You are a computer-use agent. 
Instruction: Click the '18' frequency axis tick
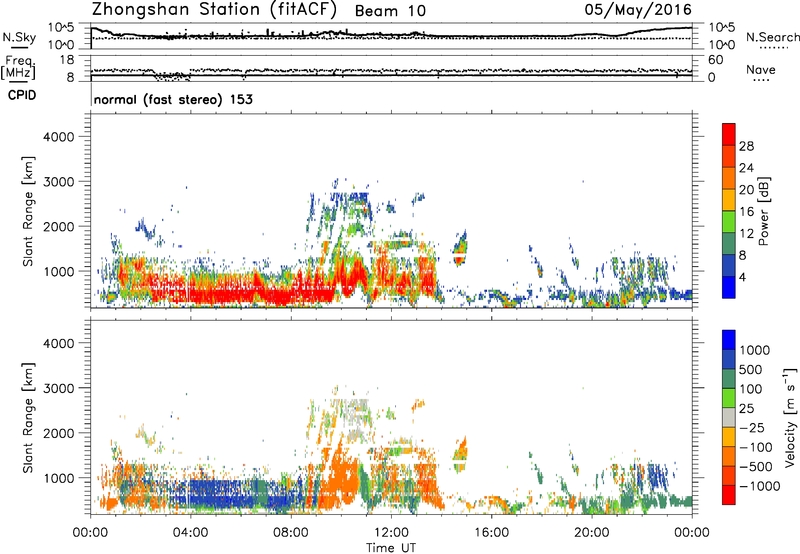pos(67,60)
